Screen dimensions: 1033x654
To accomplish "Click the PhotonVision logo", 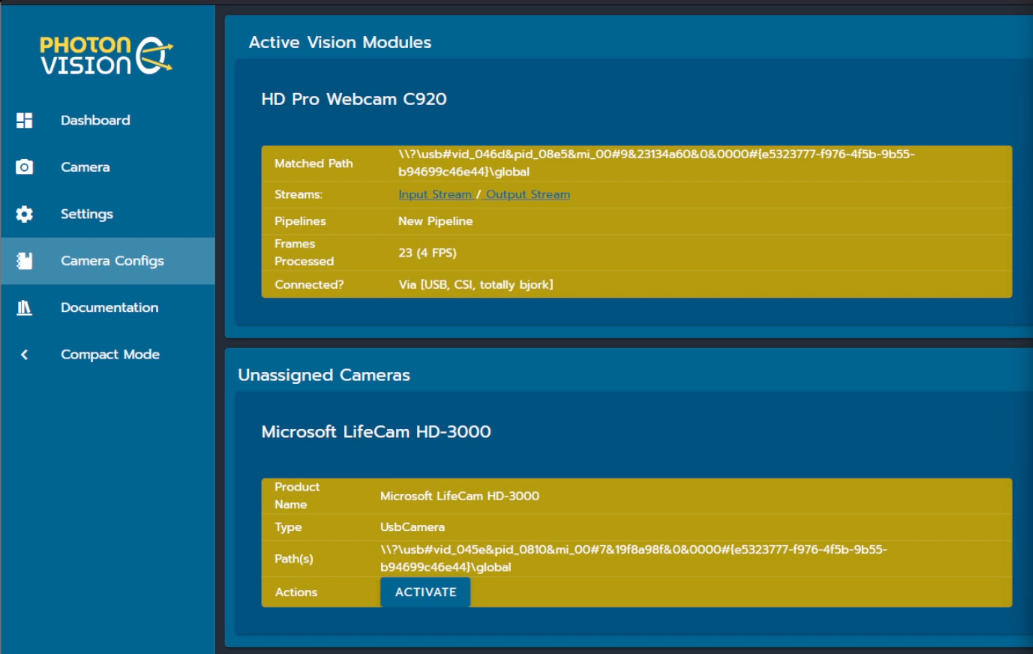I will (x=107, y=56).
